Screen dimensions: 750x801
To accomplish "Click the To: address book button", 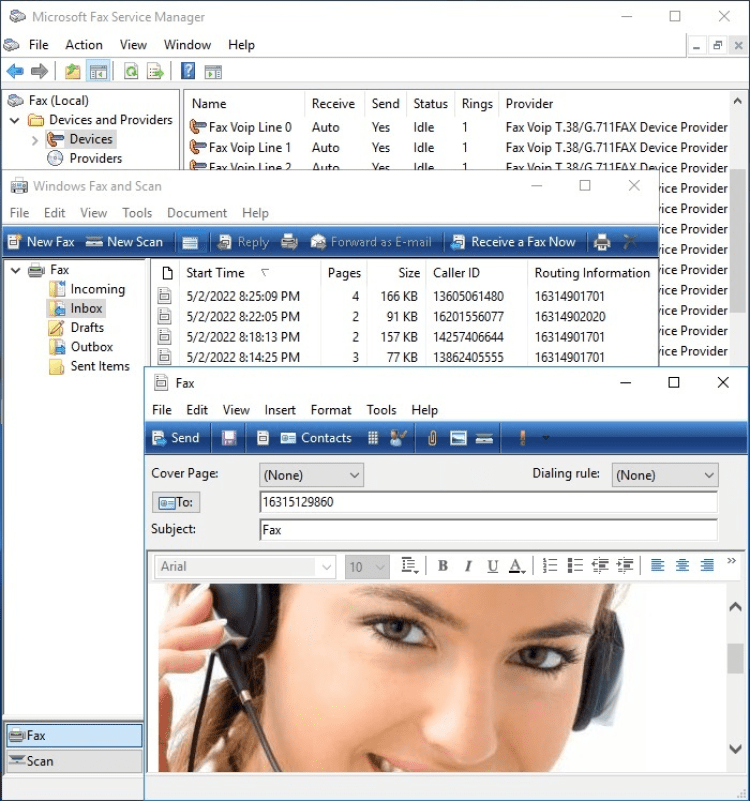I will 176,502.
